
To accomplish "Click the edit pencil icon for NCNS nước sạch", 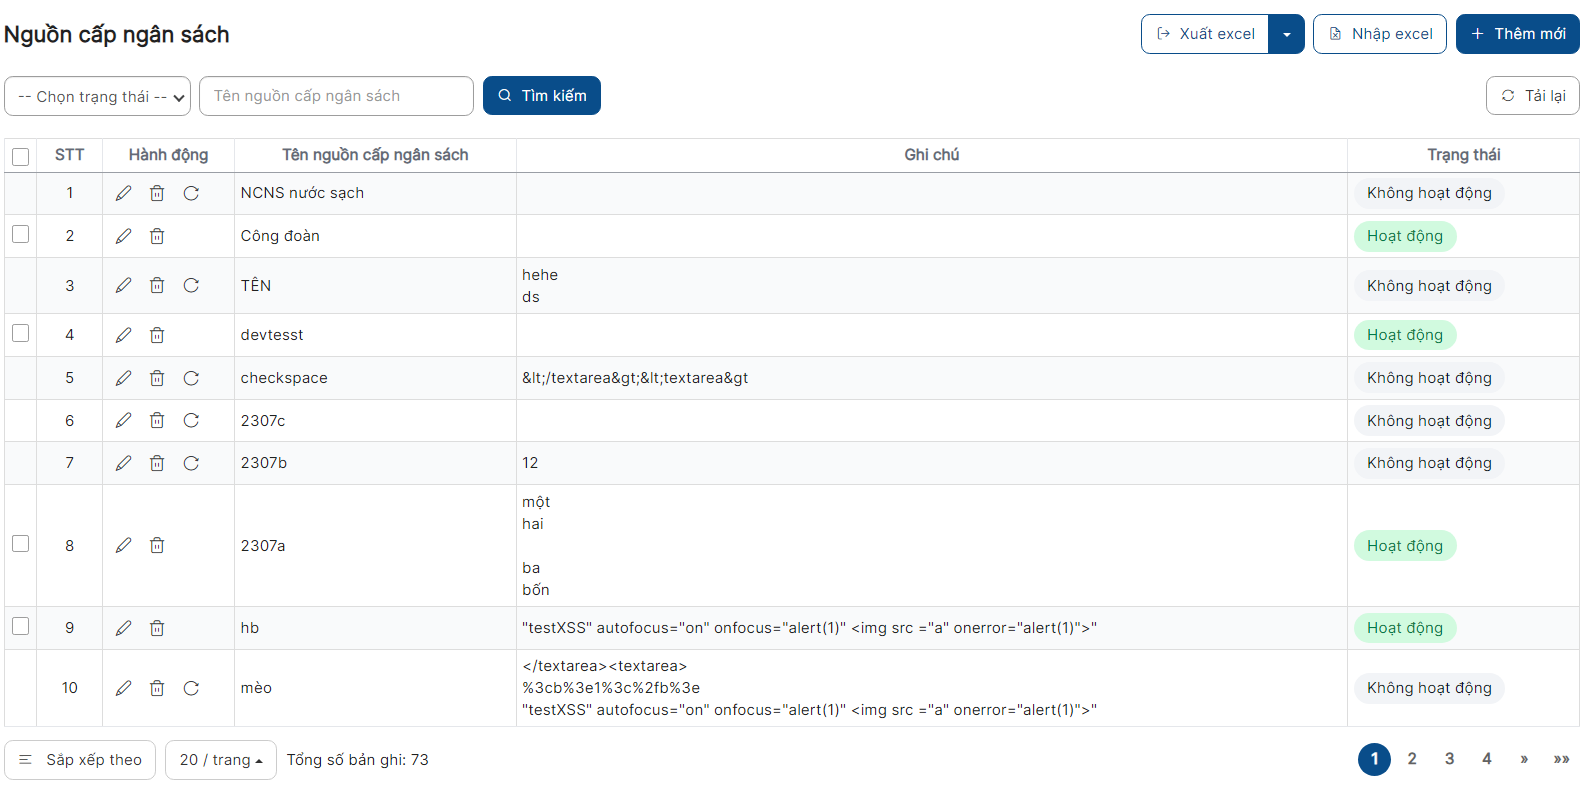I will (123, 193).
